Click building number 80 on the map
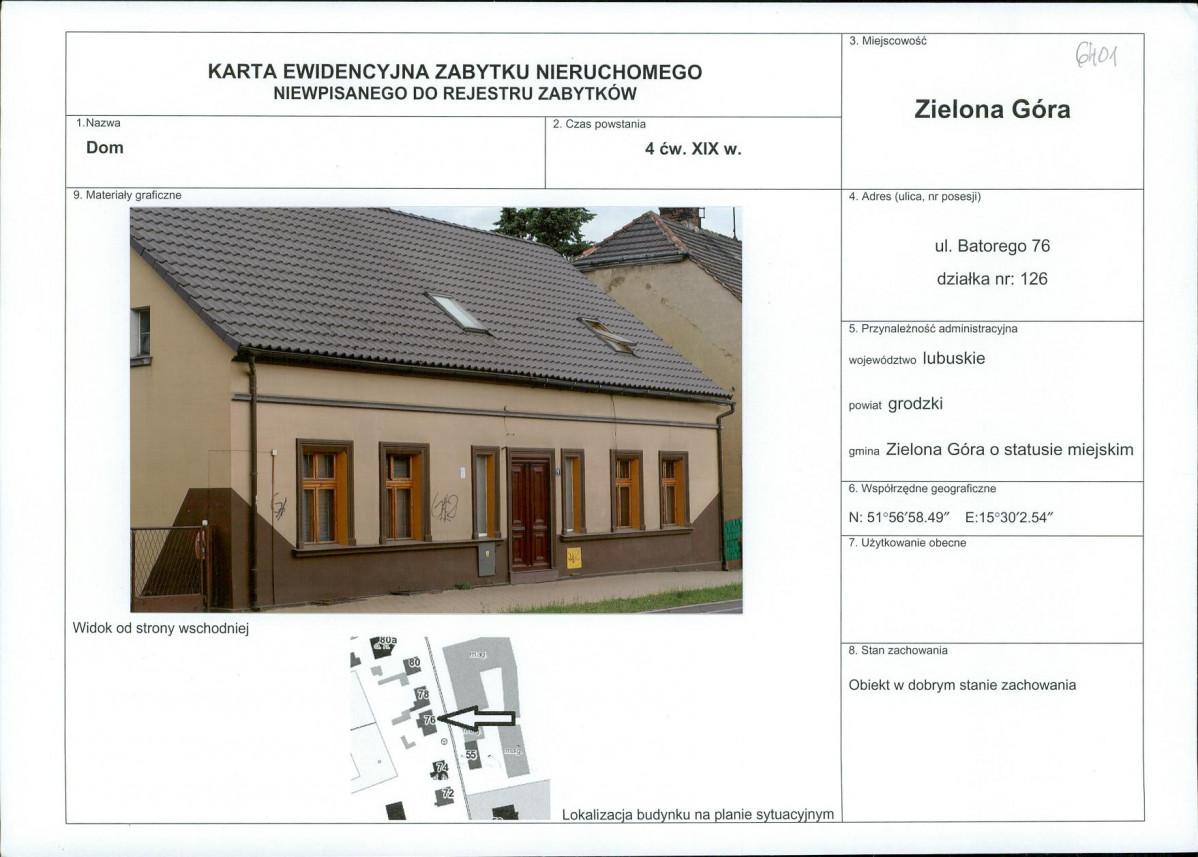The height and width of the screenshot is (857, 1198). pyautogui.click(x=413, y=663)
